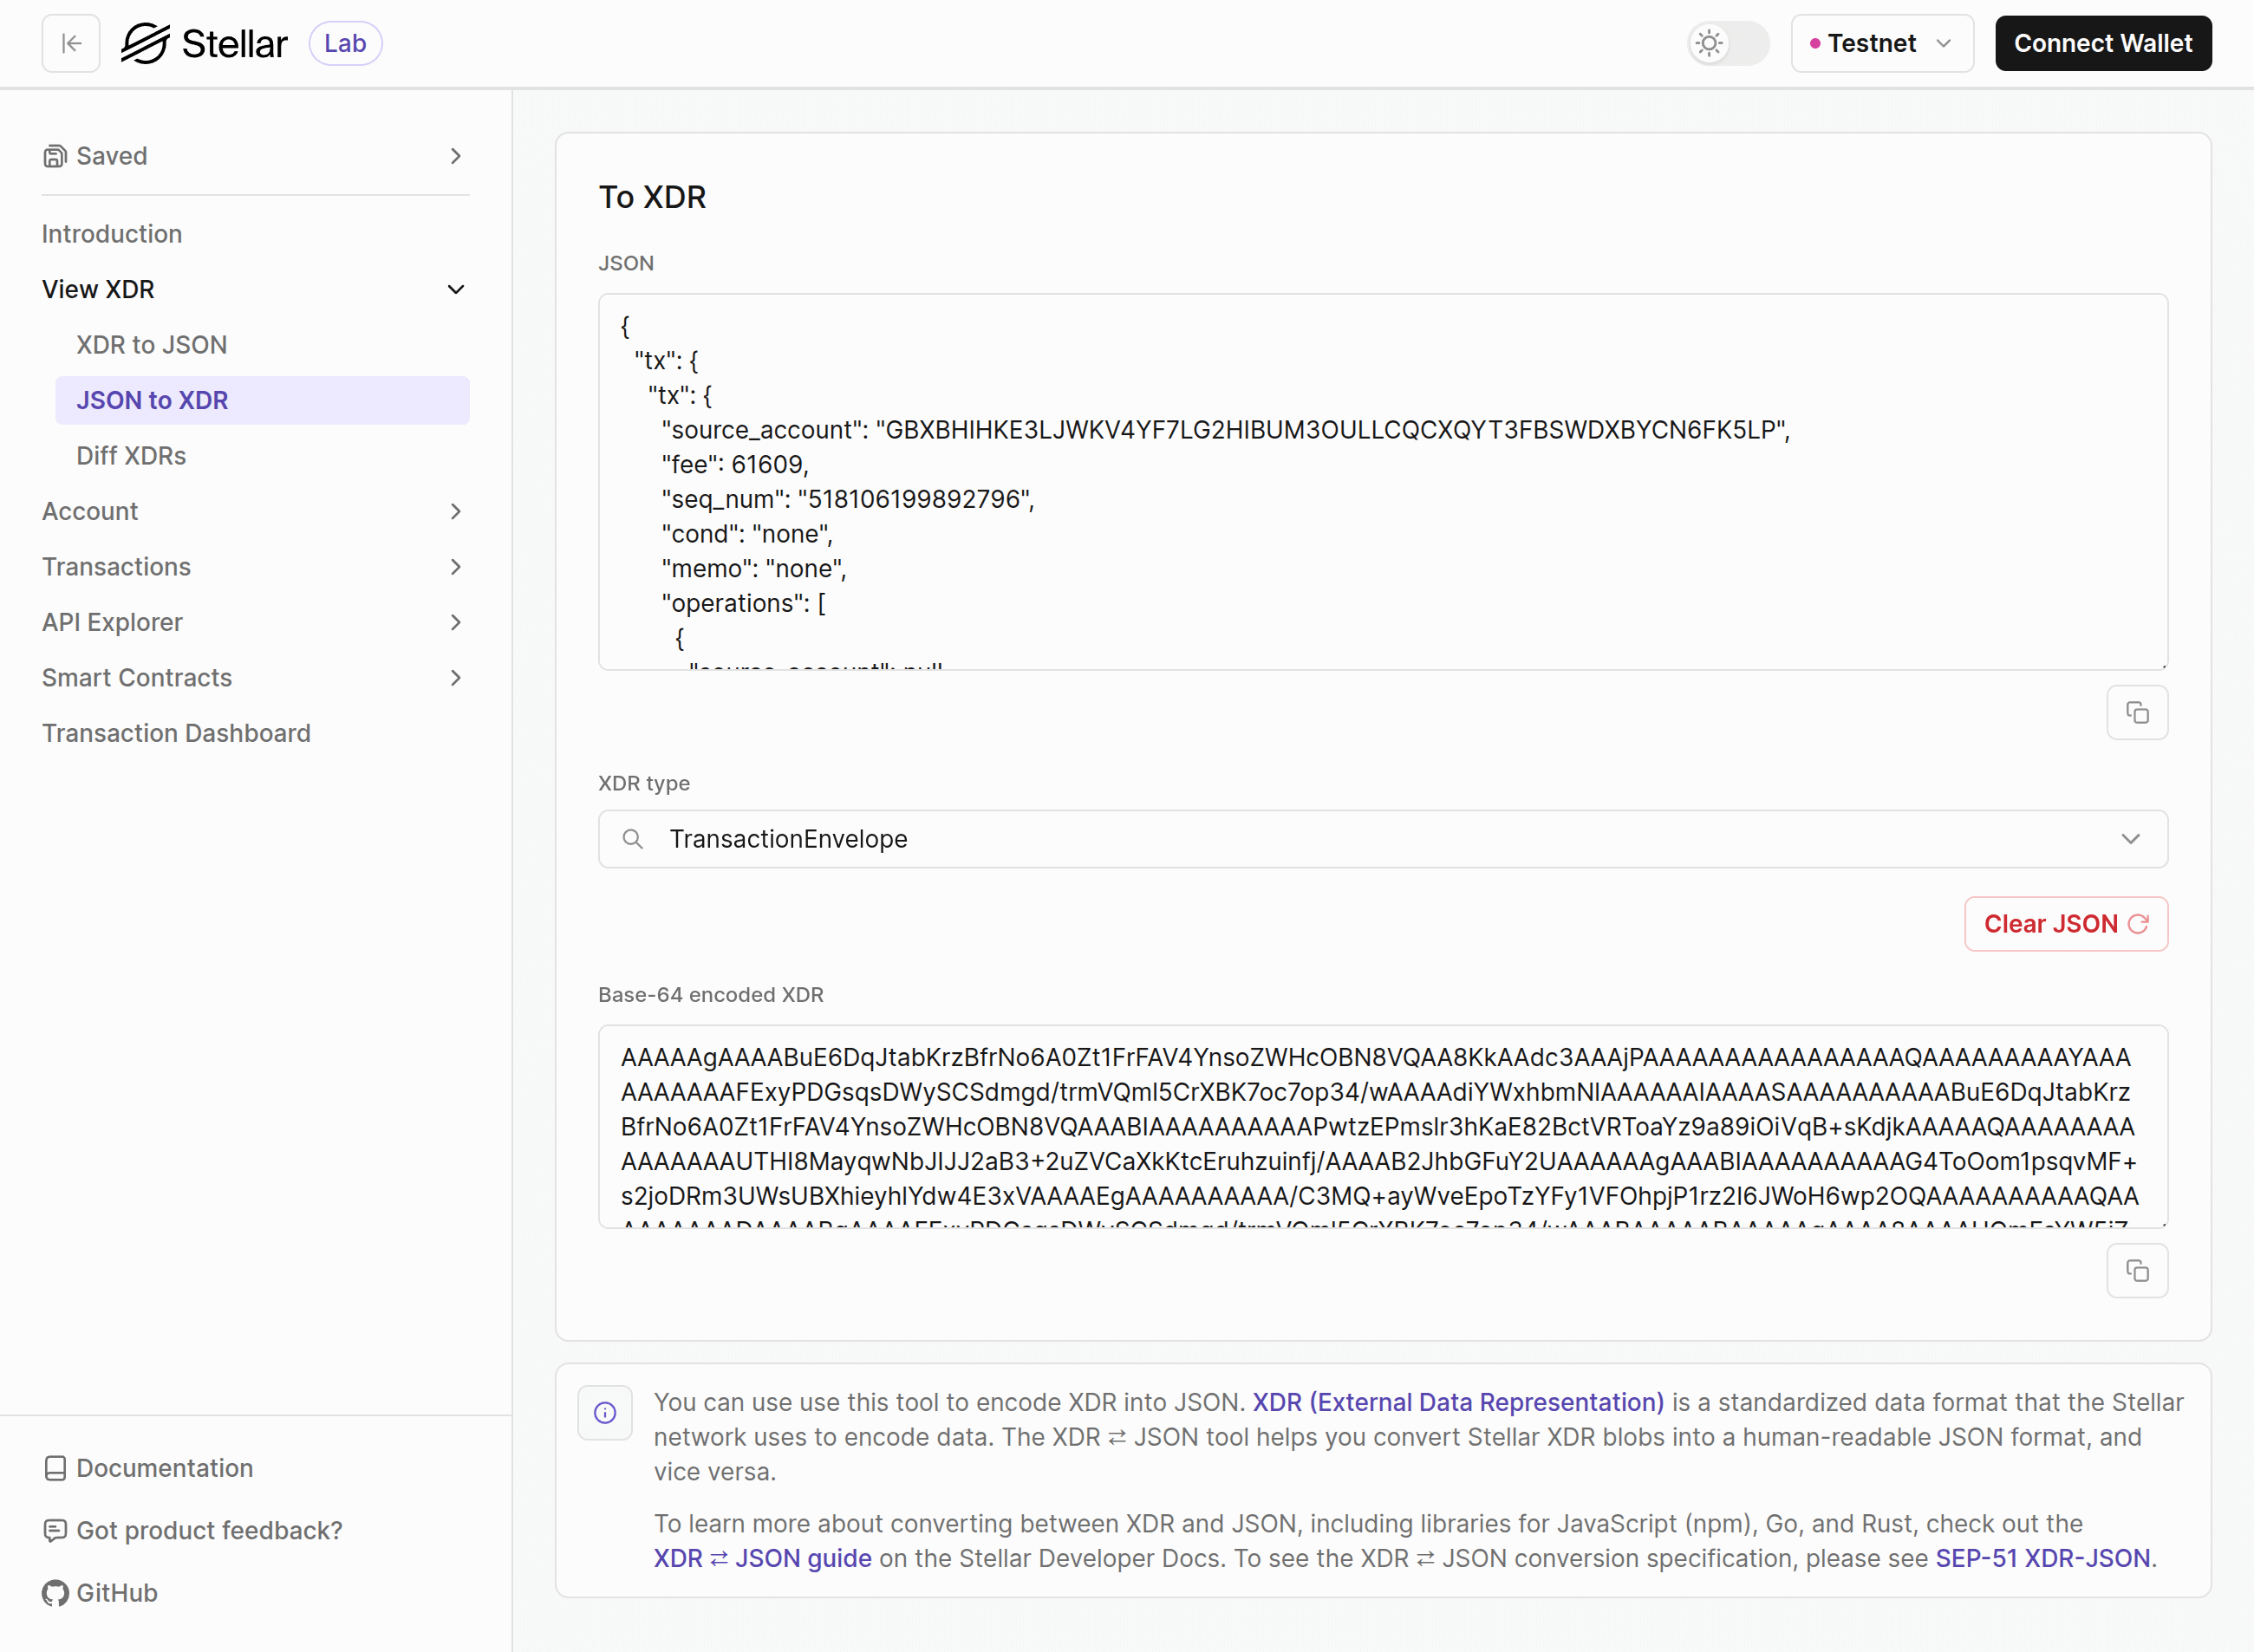Open the Testnet network dropdown

pyautogui.click(x=1881, y=43)
